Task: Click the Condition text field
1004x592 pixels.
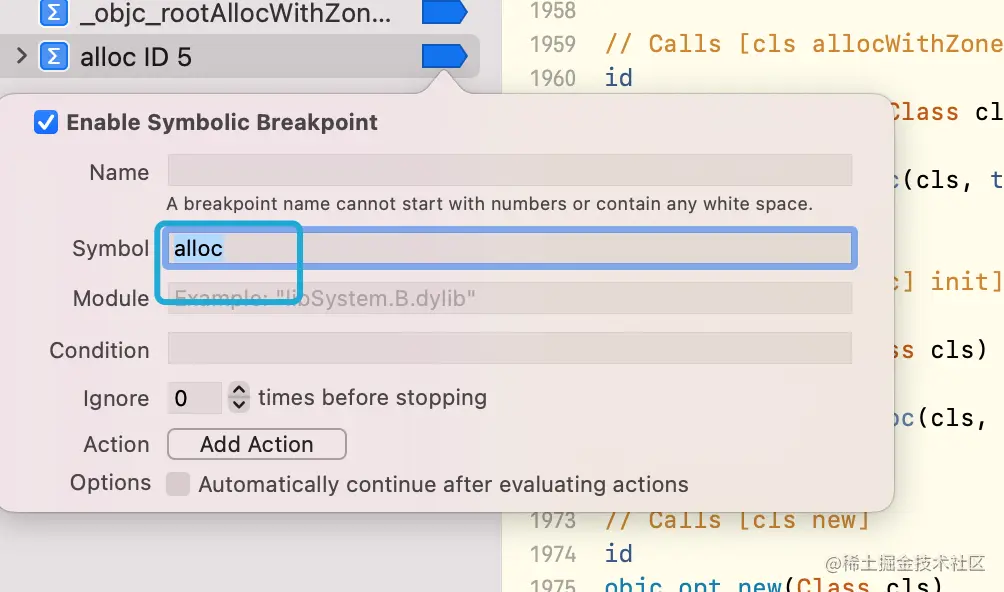Action: [510, 348]
